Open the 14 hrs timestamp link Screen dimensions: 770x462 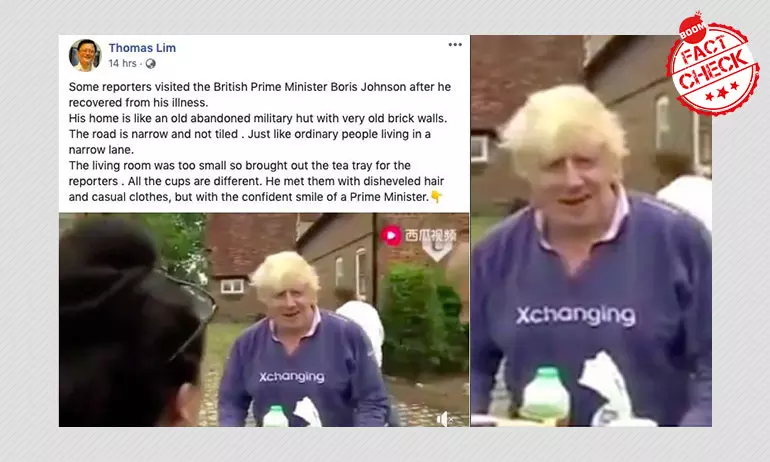[x=122, y=63]
